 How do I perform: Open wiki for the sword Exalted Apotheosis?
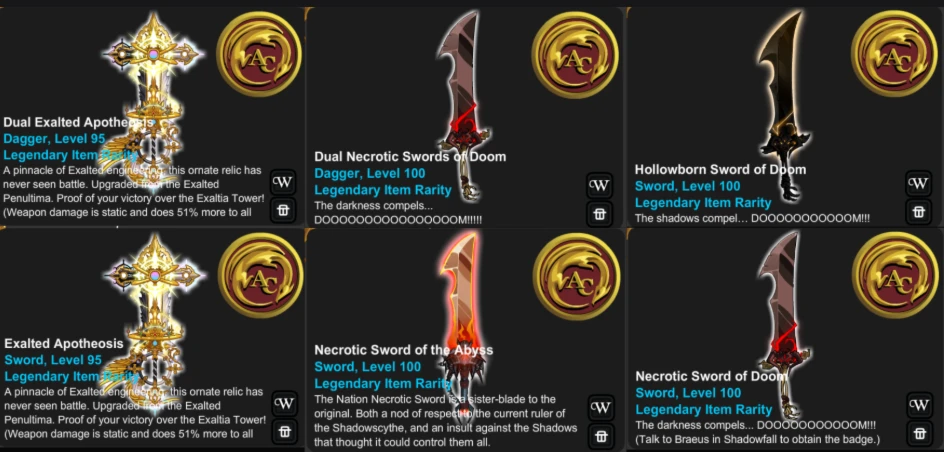(284, 403)
